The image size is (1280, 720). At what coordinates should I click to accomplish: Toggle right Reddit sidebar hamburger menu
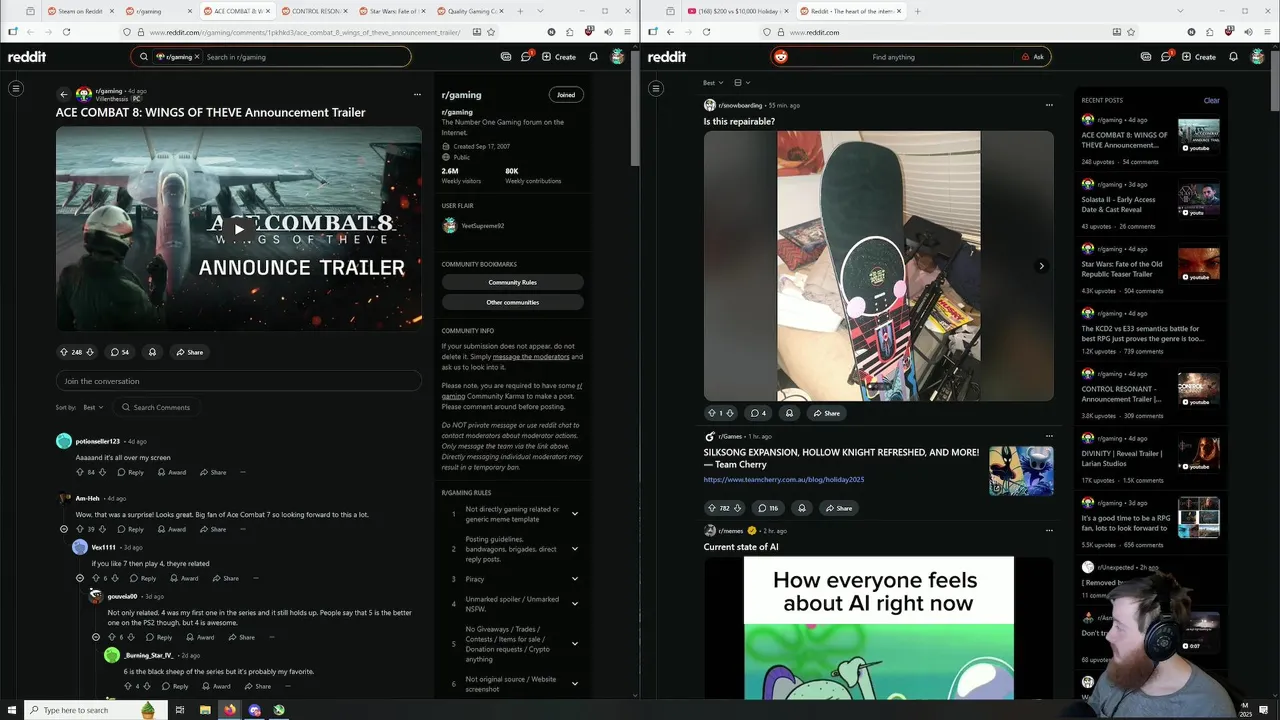pos(656,88)
